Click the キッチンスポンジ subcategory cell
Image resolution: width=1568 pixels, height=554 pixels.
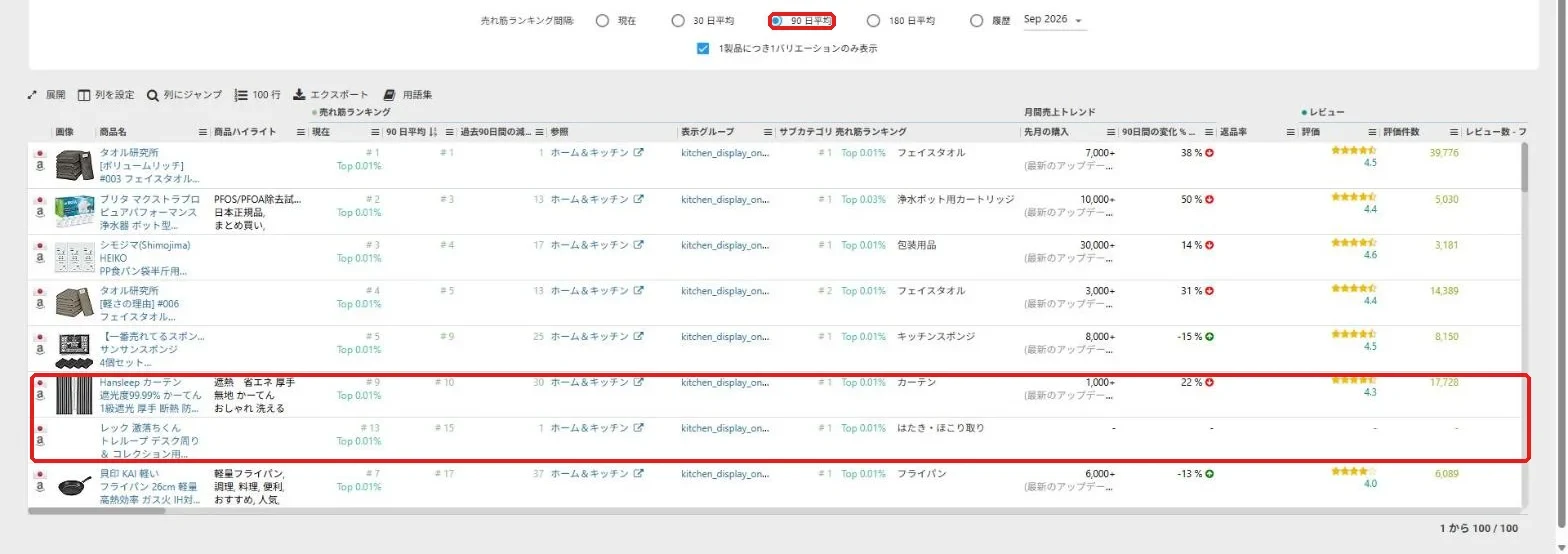click(936, 337)
